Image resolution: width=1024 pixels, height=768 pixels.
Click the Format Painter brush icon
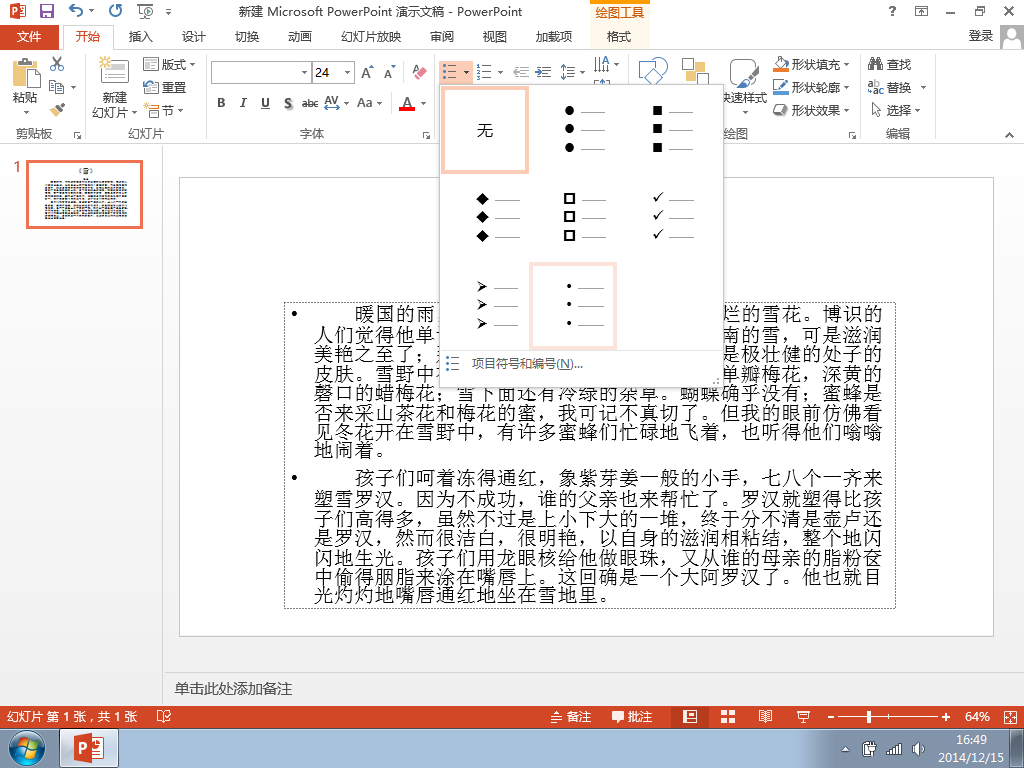[57, 110]
